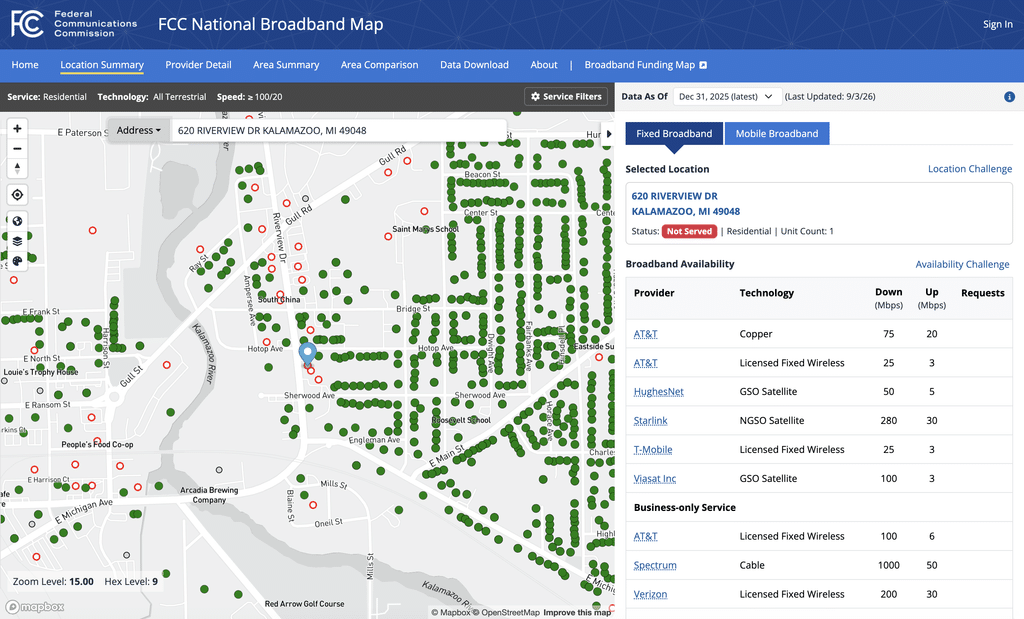This screenshot has width=1024, height=619.
Task: Click the Mapbox logo on the map
Action: (35, 607)
